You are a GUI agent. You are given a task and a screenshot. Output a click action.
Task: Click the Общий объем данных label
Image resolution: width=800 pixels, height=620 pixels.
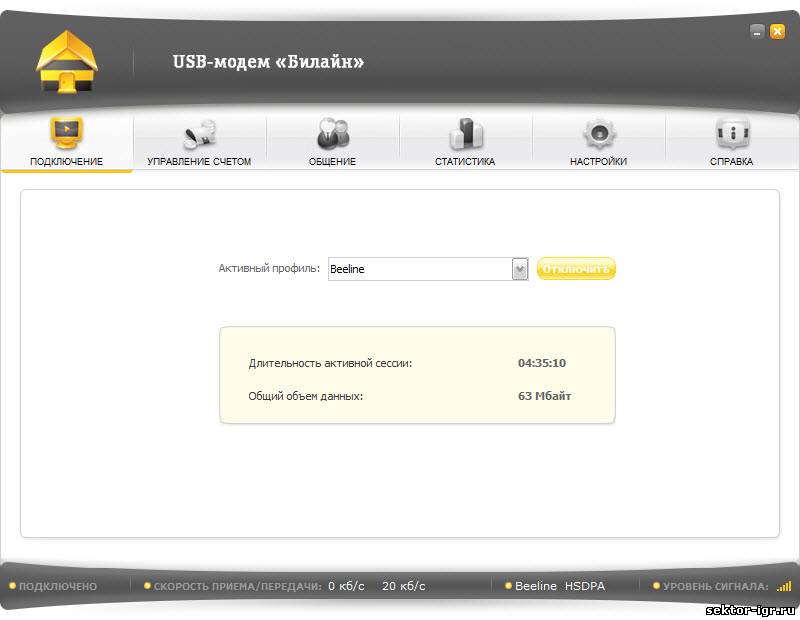306,396
